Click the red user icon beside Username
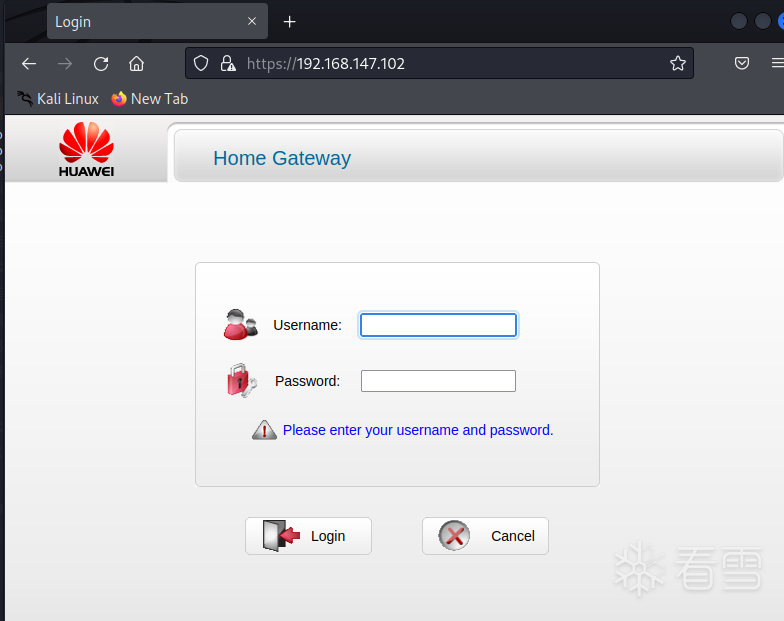The width and height of the screenshot is (784, 621). [x=240, y=324]
